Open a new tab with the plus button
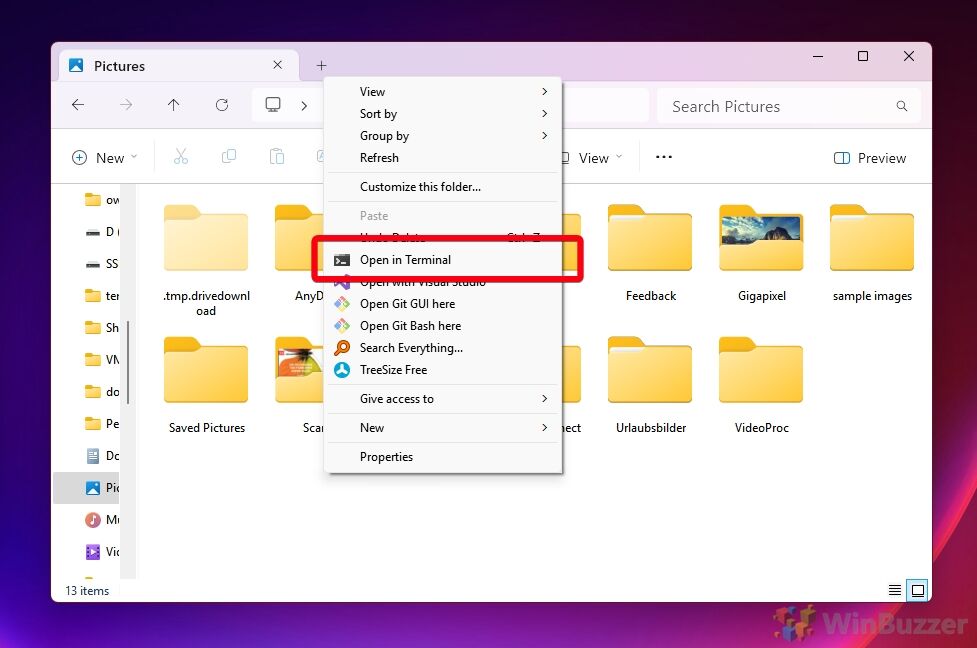The height and width of the screenshot is (648, 977). tap(322, 65)
